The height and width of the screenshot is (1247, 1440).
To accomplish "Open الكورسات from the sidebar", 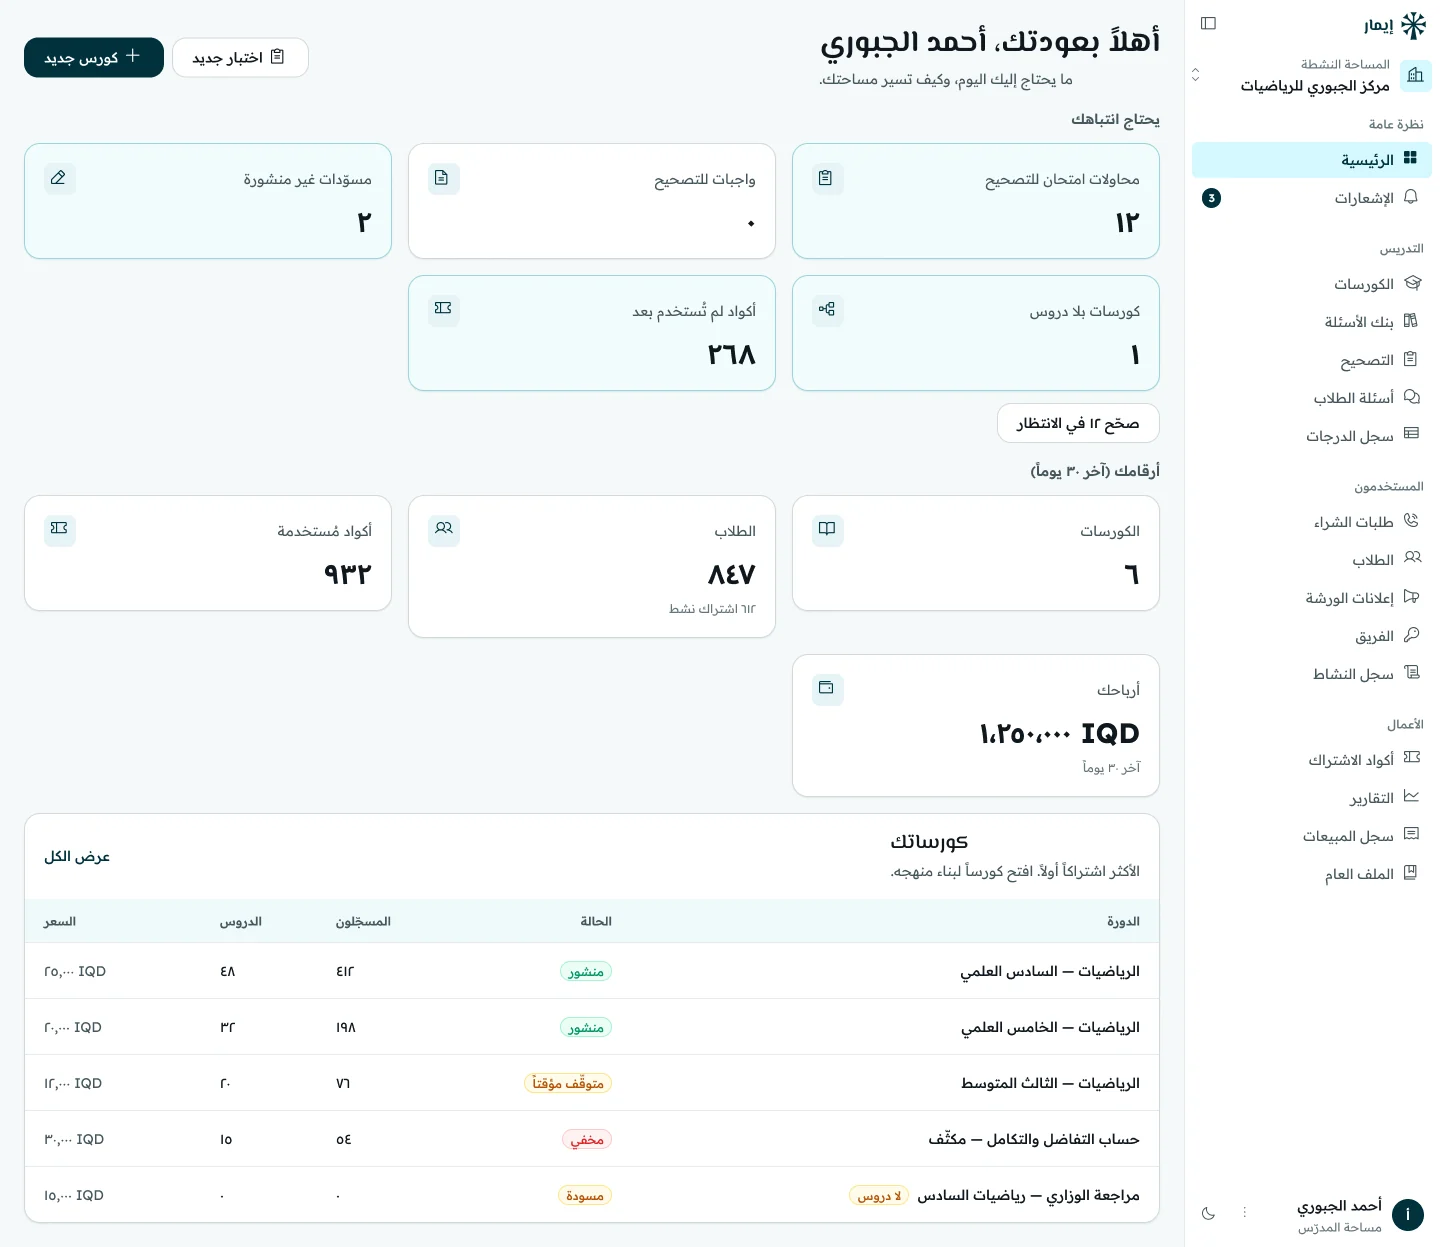I will point(1312,284).
